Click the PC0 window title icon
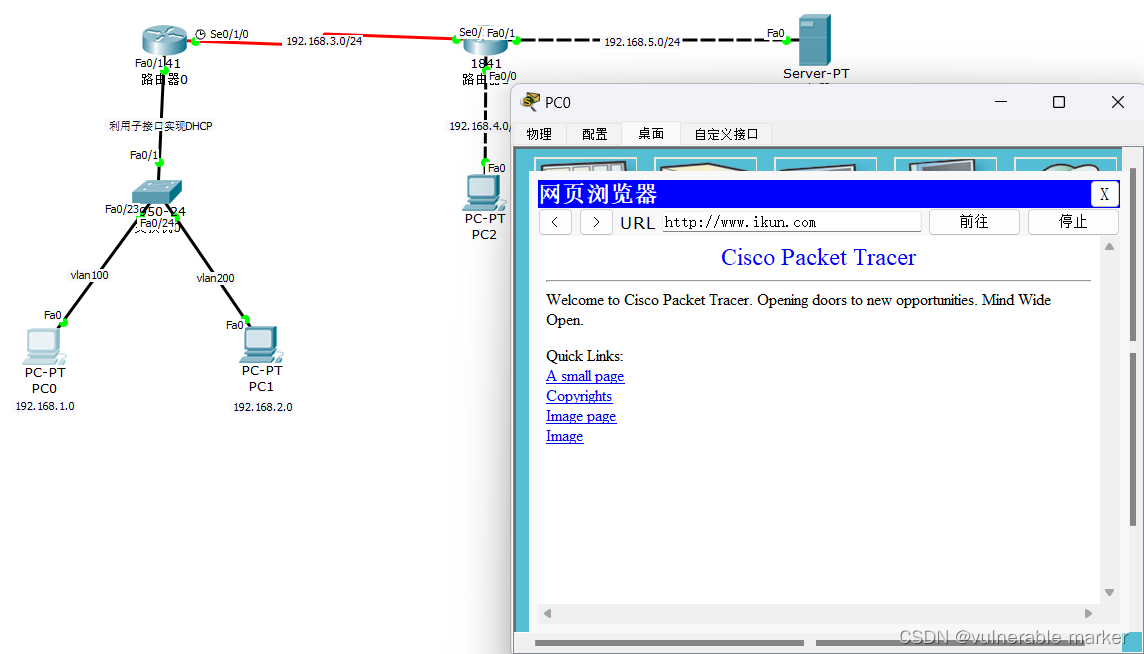This screenshot has height=654, width=1144. point(531,102)
